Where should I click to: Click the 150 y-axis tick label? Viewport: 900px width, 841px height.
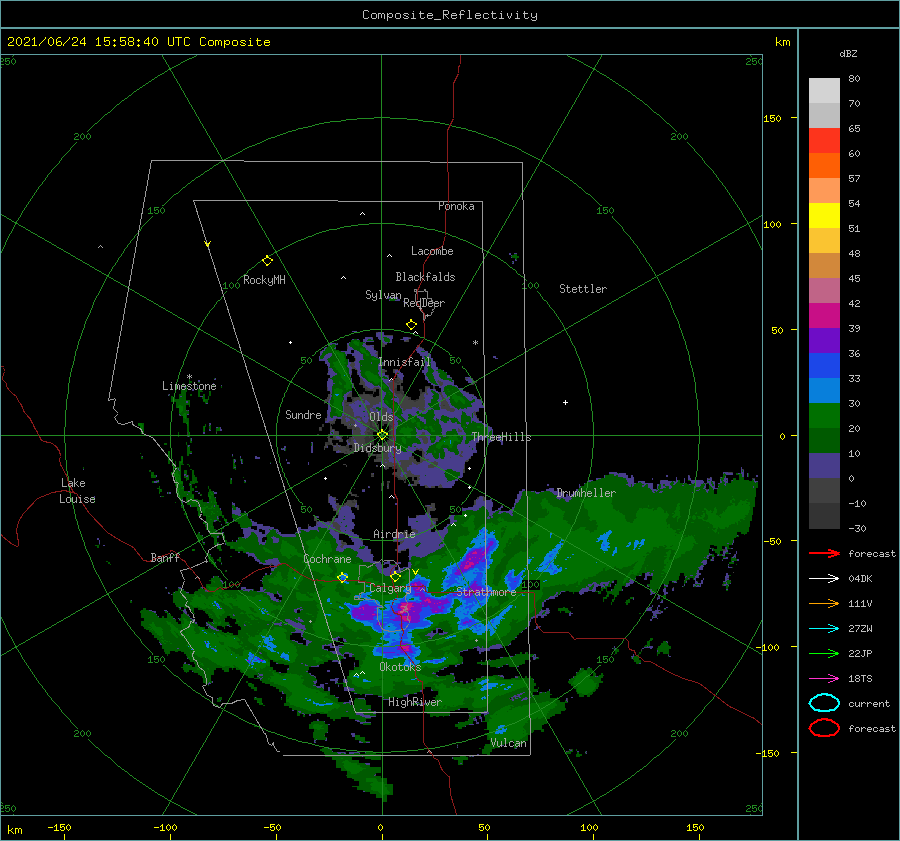(x=772, y=118)
